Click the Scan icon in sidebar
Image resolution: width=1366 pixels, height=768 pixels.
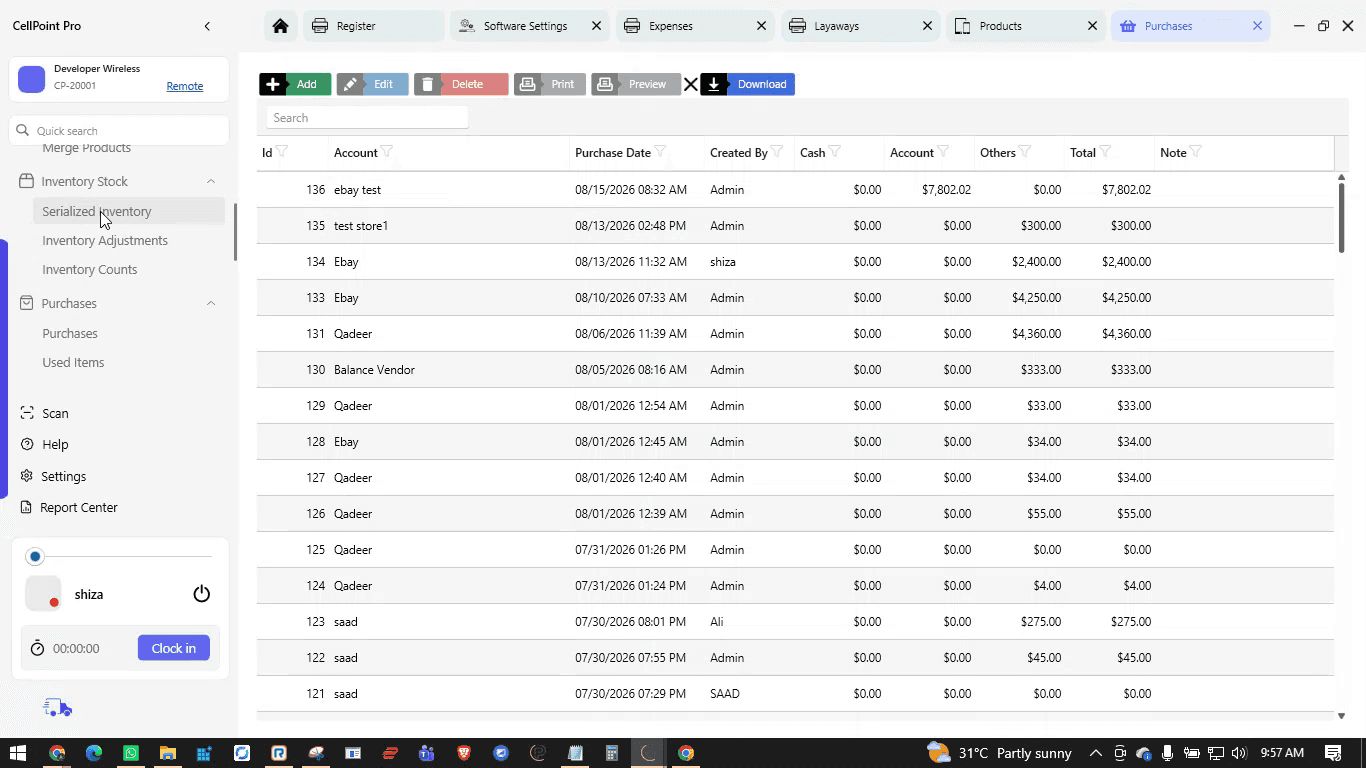(27, 413)
